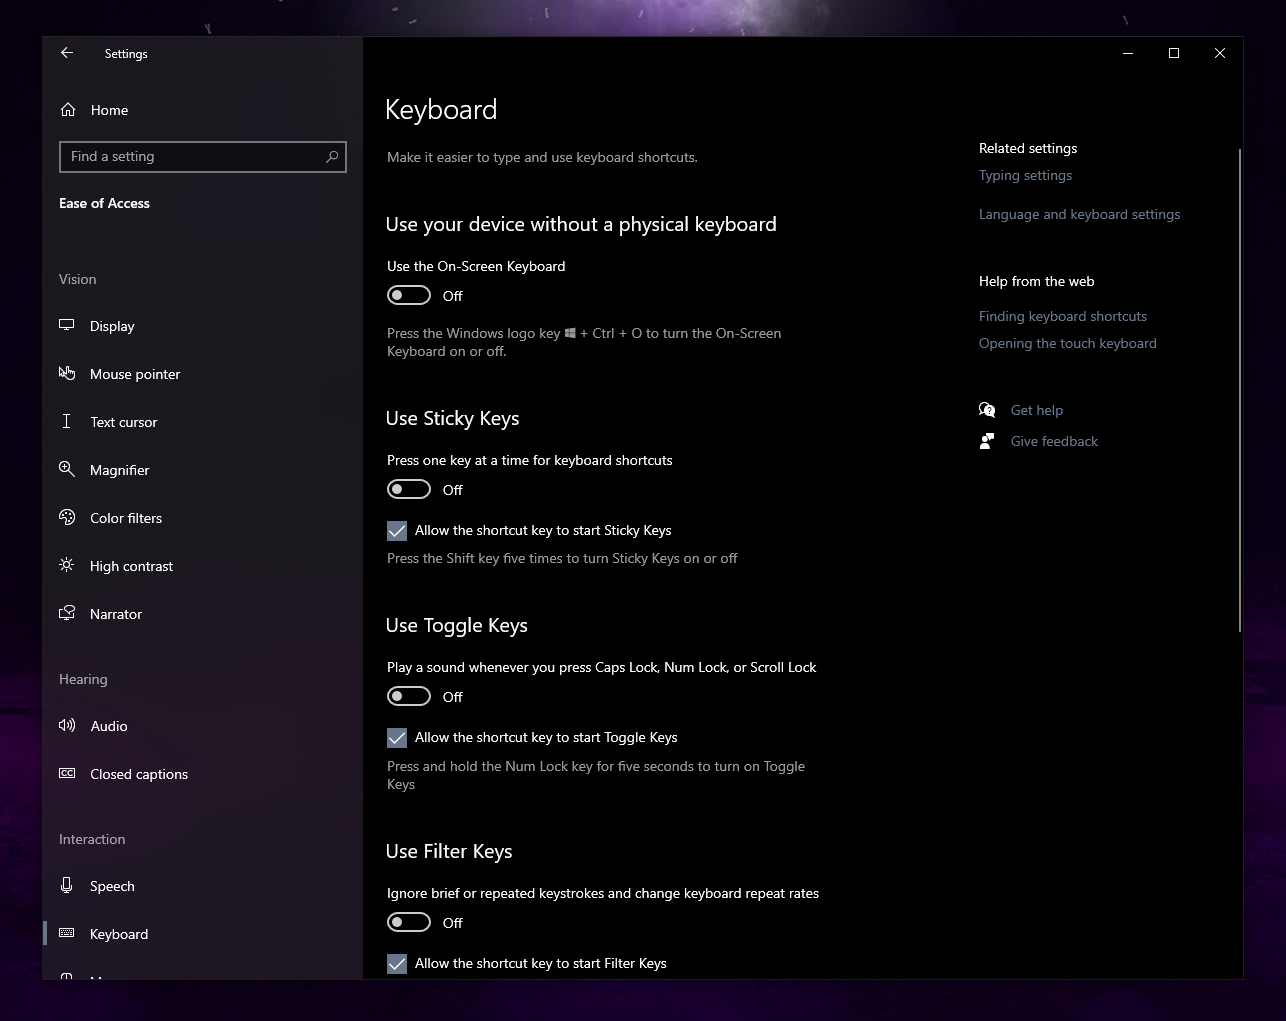Screen dimensions: 1286x1021
Task: Click the Home house icon
Action: (68, 110)
